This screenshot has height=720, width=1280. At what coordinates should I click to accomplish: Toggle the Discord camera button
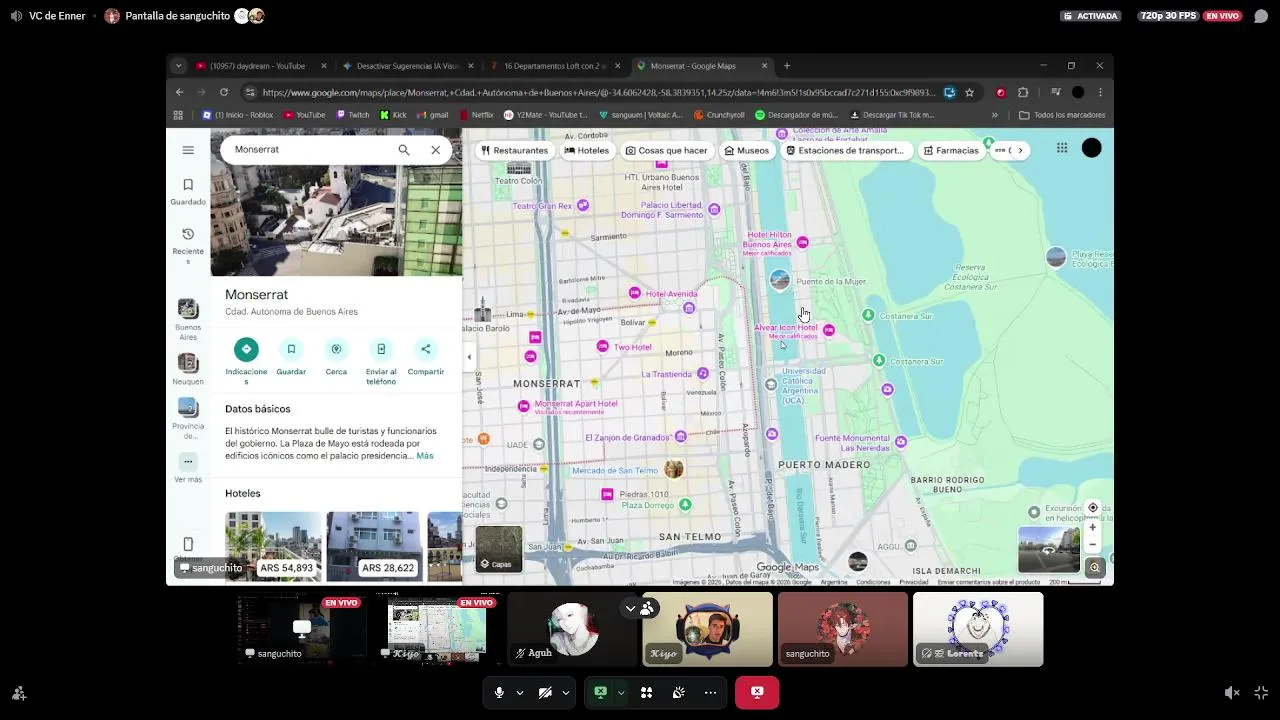coord(545,692)
